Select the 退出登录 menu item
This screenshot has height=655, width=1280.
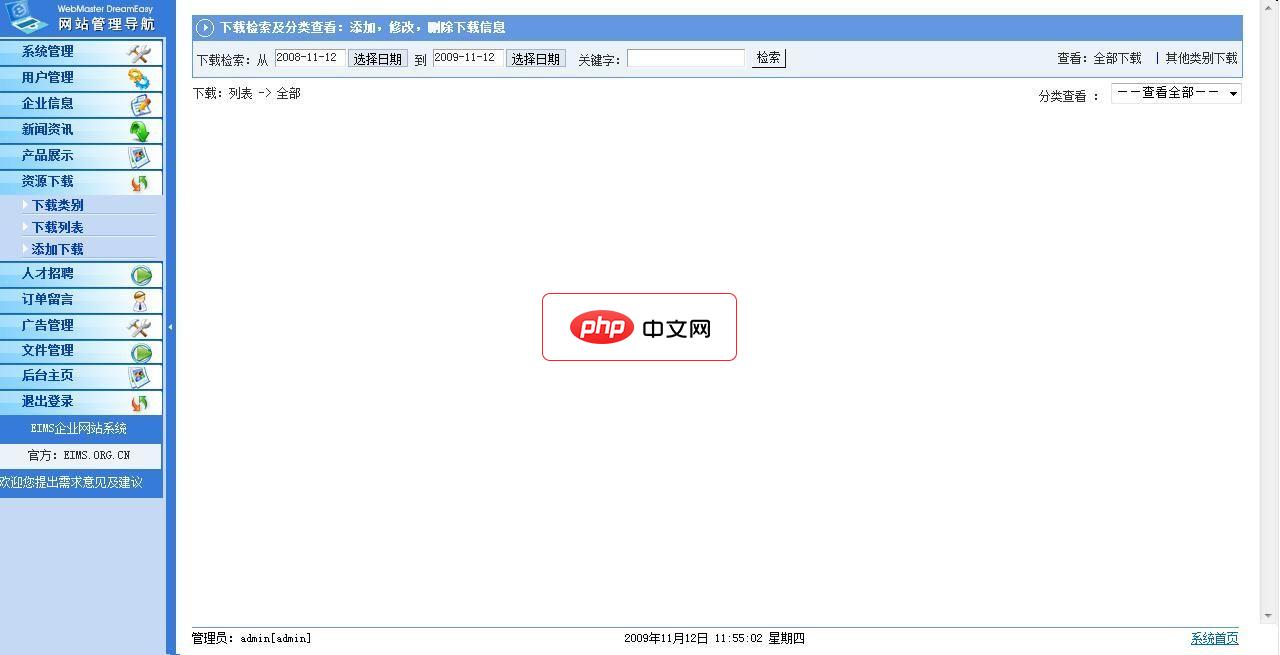click(81, 402)
